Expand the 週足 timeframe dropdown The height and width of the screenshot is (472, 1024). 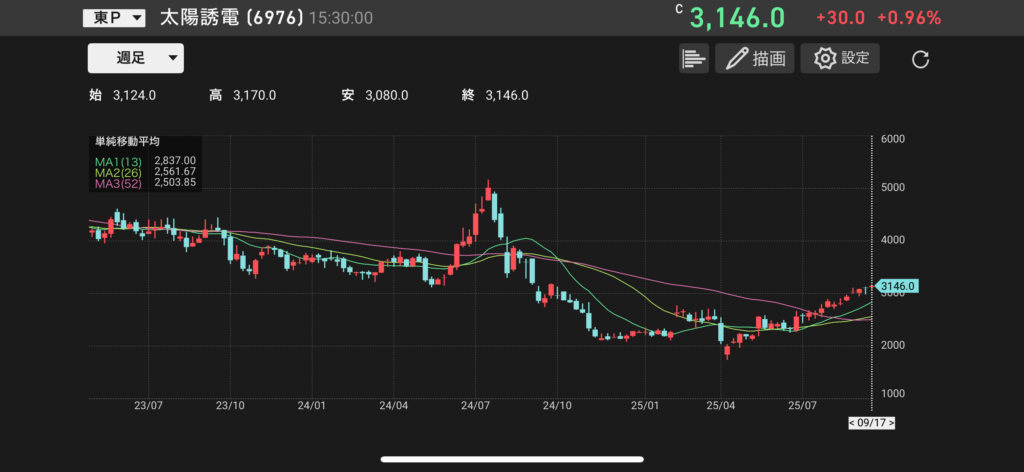click(x=136, y=59)
